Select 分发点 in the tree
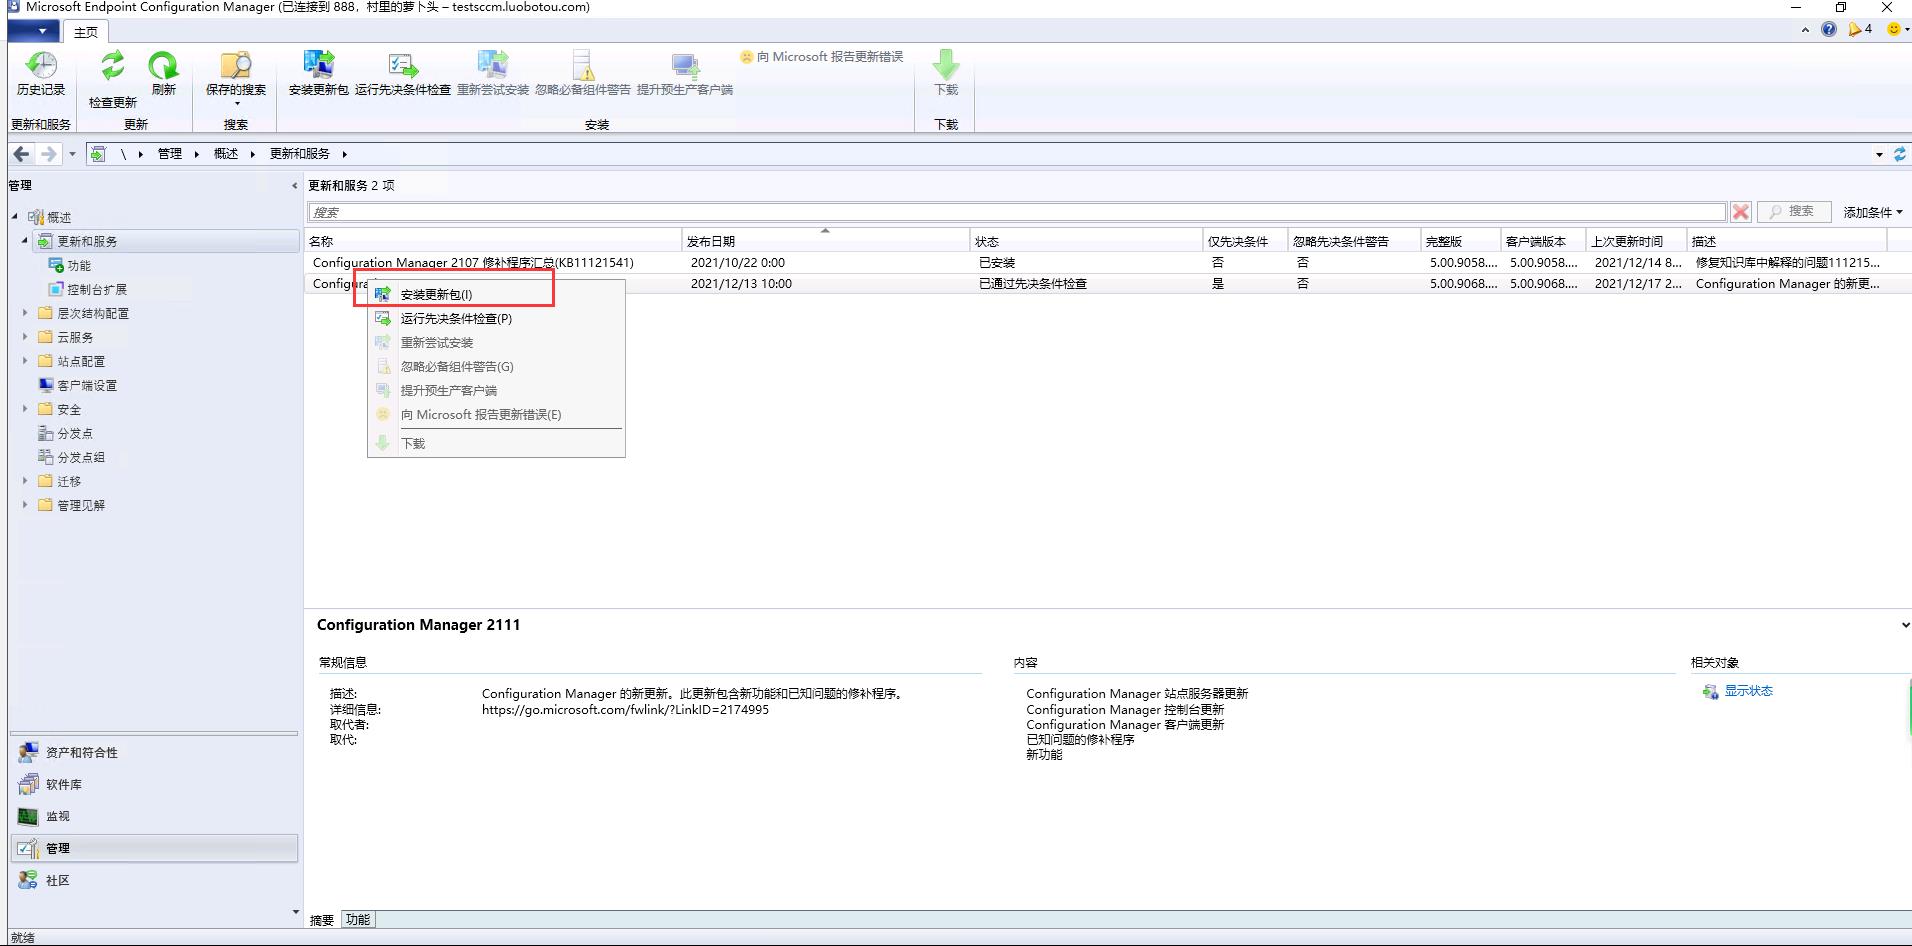 pos(75,434)
